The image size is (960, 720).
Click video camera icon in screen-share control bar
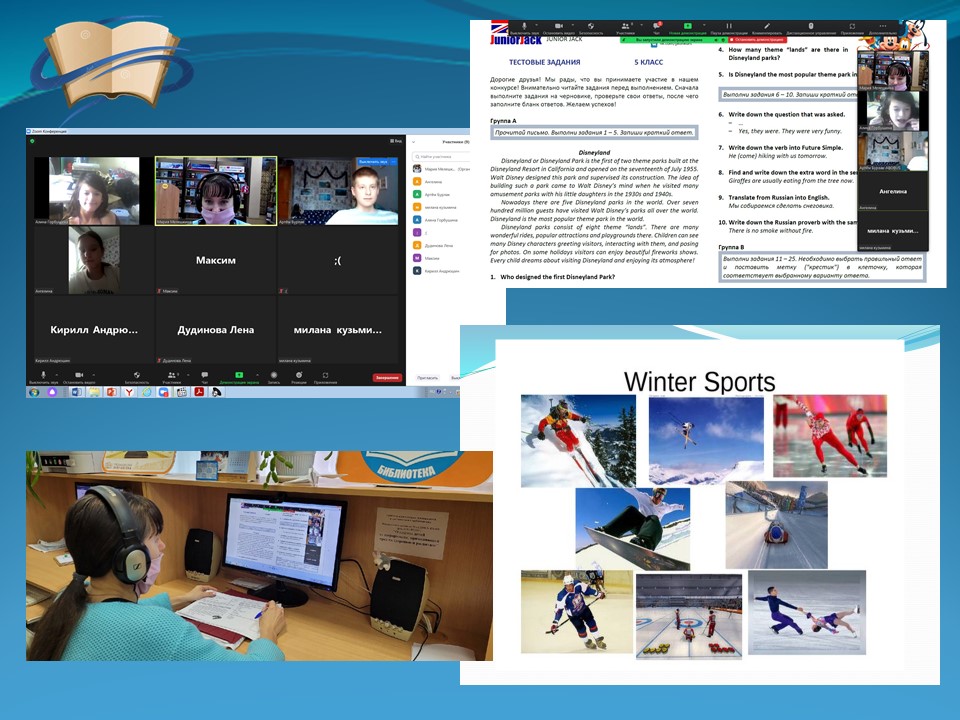558,26
